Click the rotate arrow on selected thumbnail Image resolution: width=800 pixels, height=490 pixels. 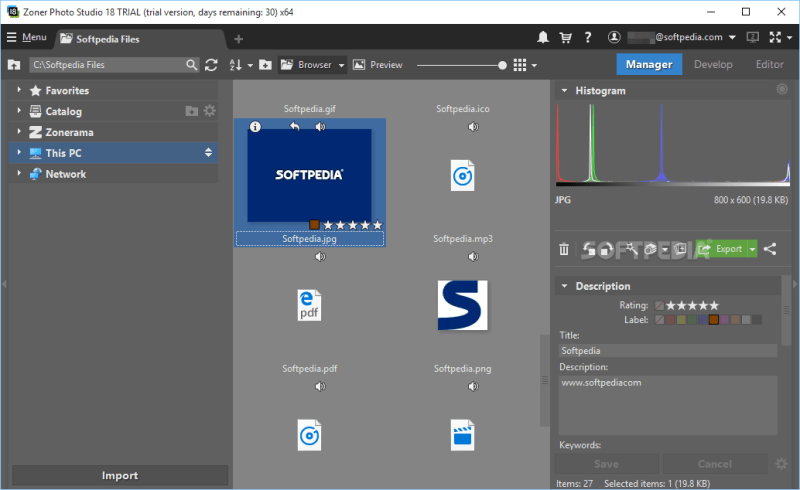coord(294,127)
